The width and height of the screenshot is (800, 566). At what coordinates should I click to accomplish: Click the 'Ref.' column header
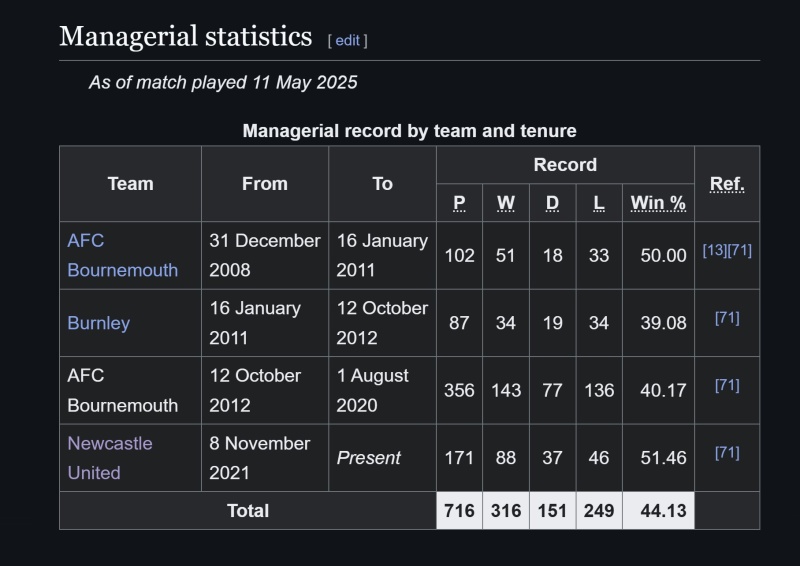point(727,184)
